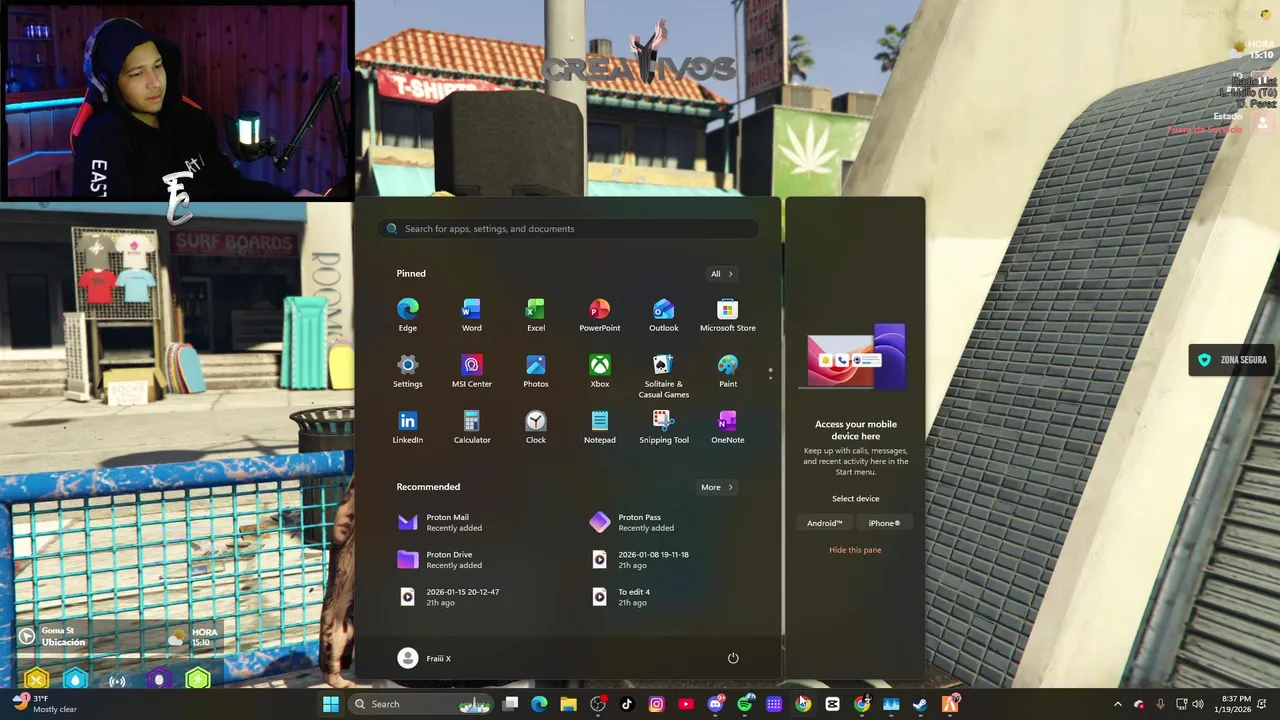Open Steam from the taskbar
1280x720 pixels.
920,704
